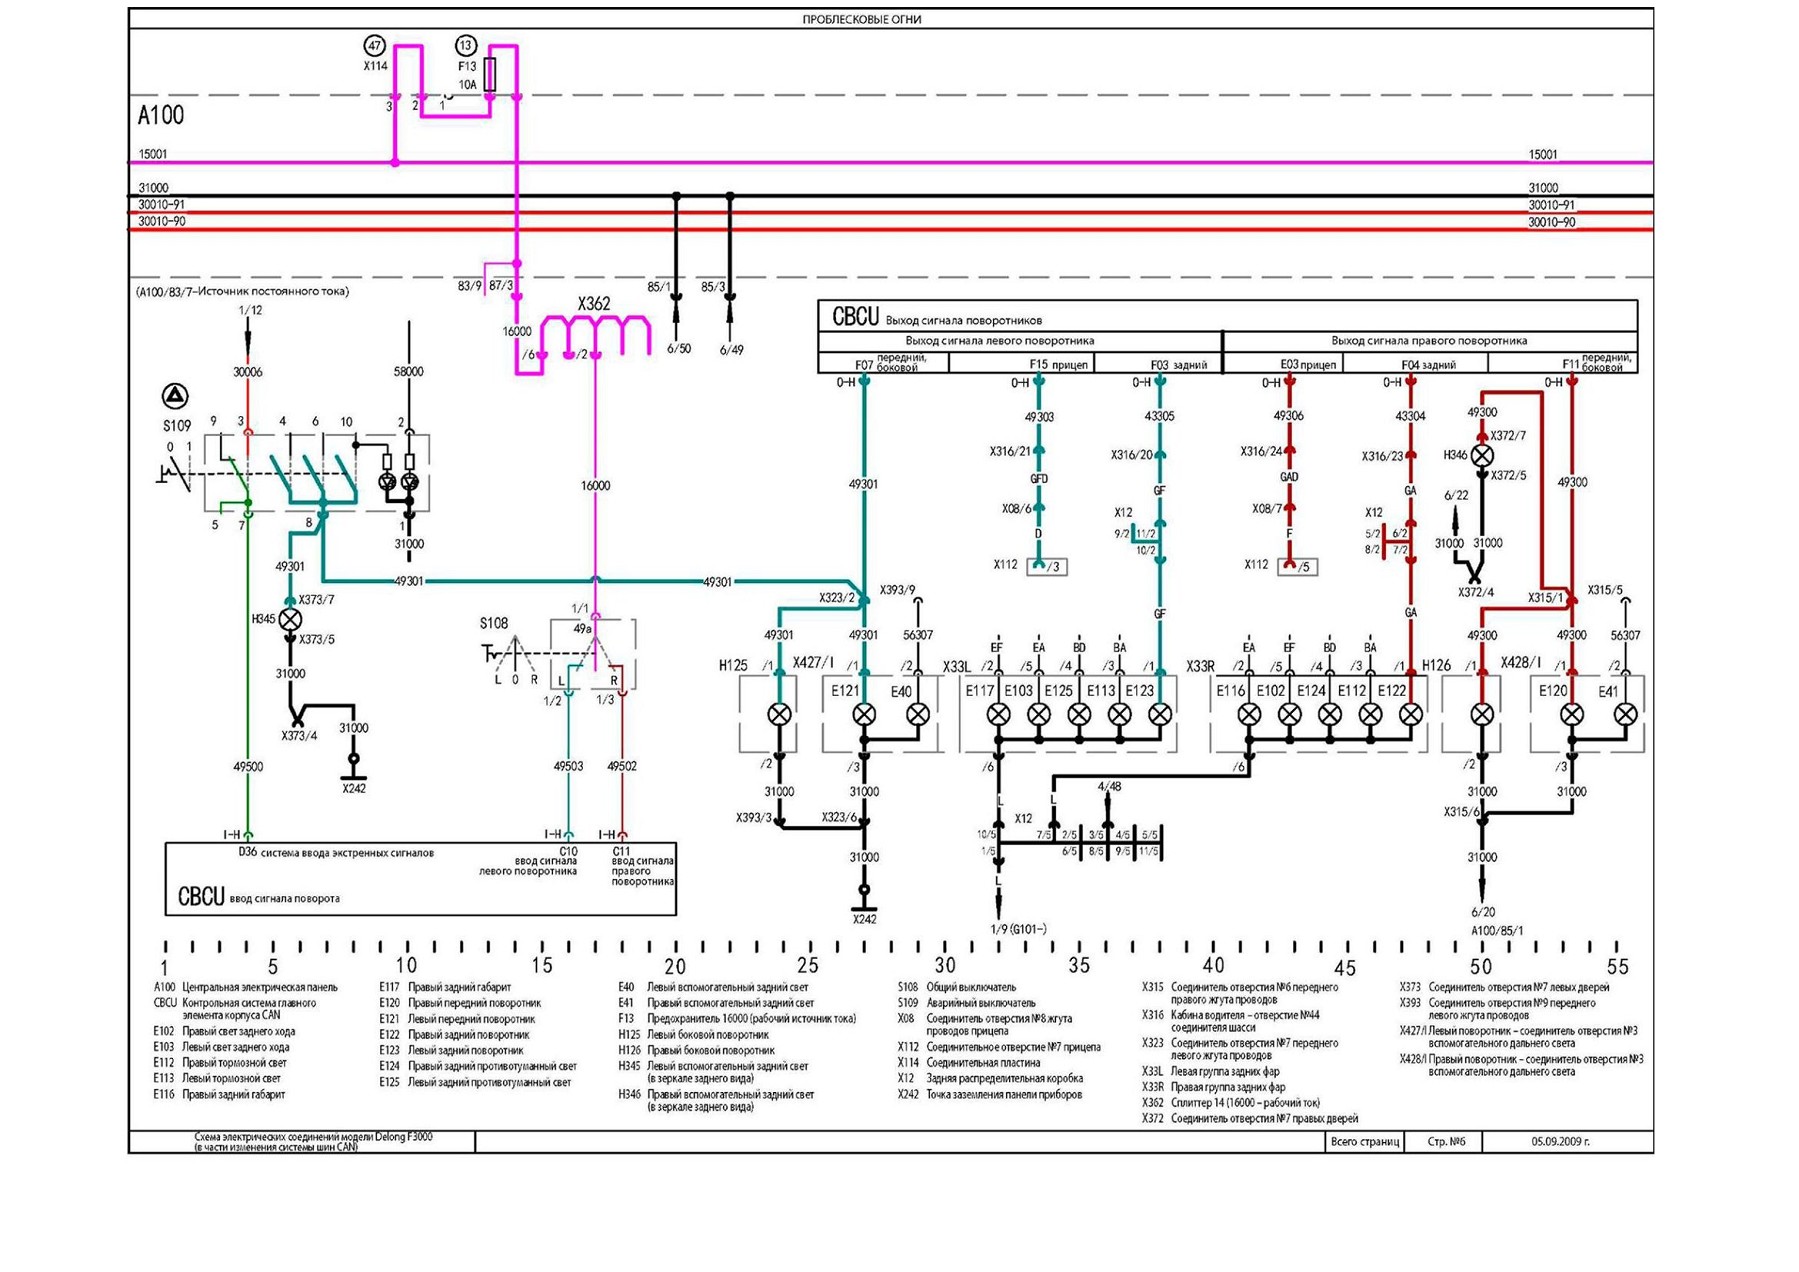Click the X112 /5 connector box

(x=1298, y=567)
